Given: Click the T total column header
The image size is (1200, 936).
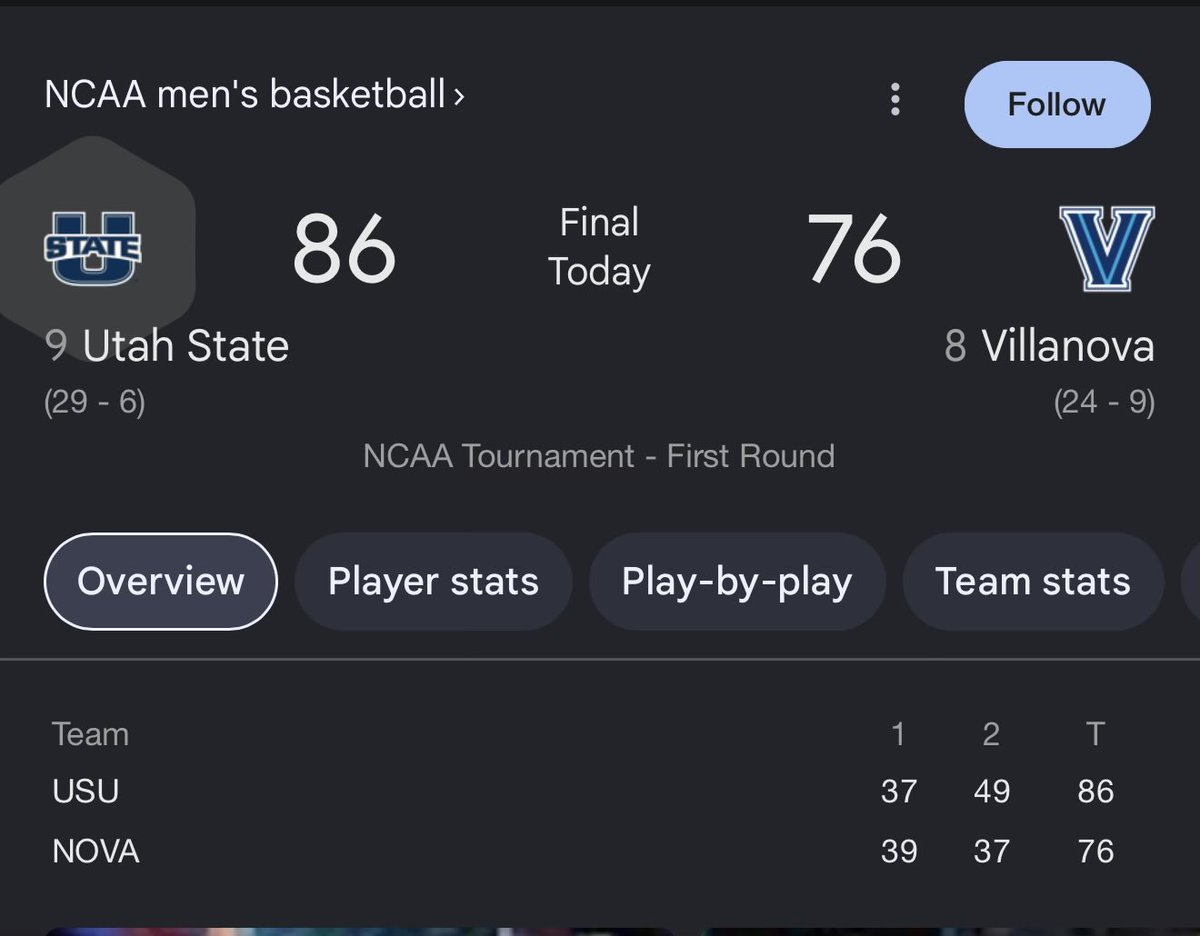Looking at the screenshot, I should (1095, 734).
